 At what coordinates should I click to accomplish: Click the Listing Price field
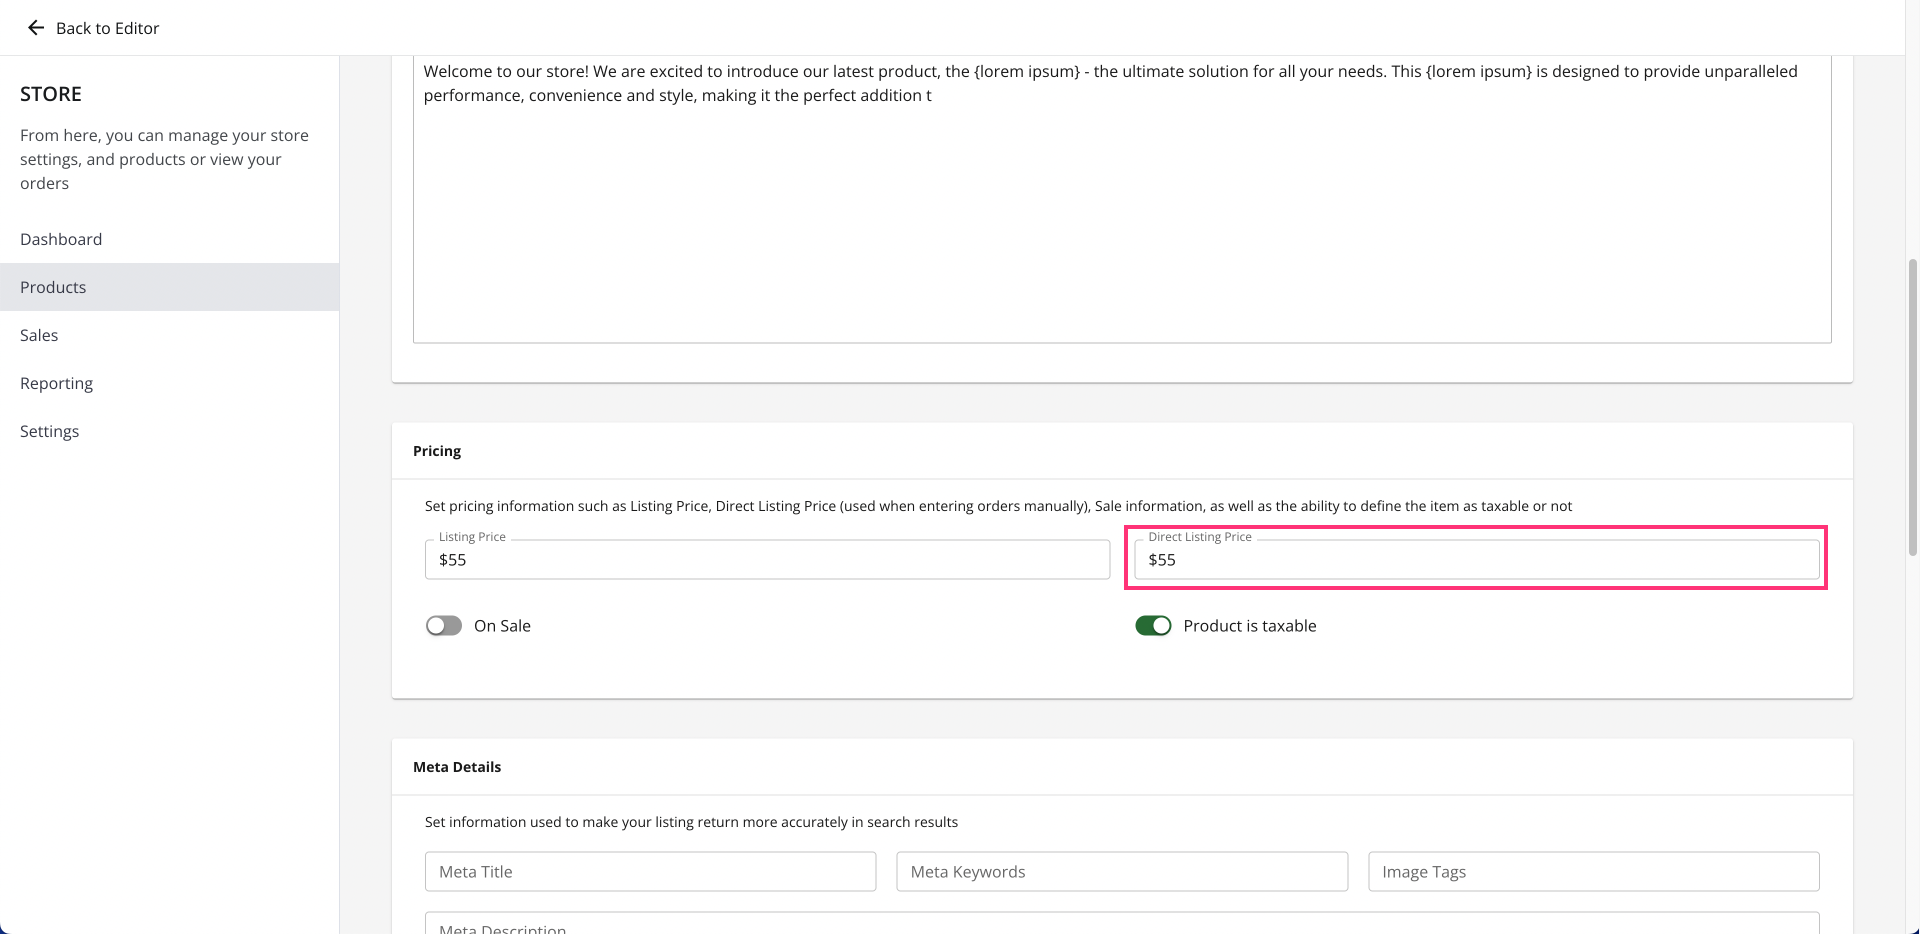[767, 560]
